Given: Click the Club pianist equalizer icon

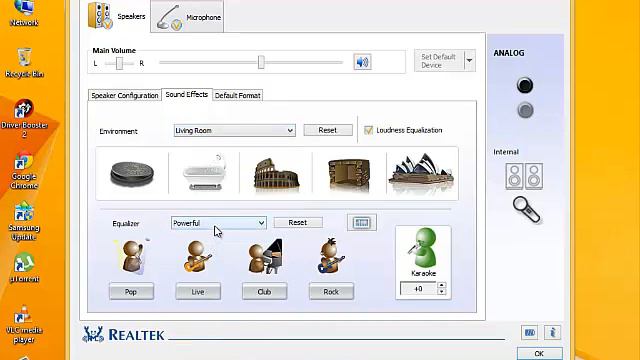Looking at the screenshot, I should click(265, 256).
